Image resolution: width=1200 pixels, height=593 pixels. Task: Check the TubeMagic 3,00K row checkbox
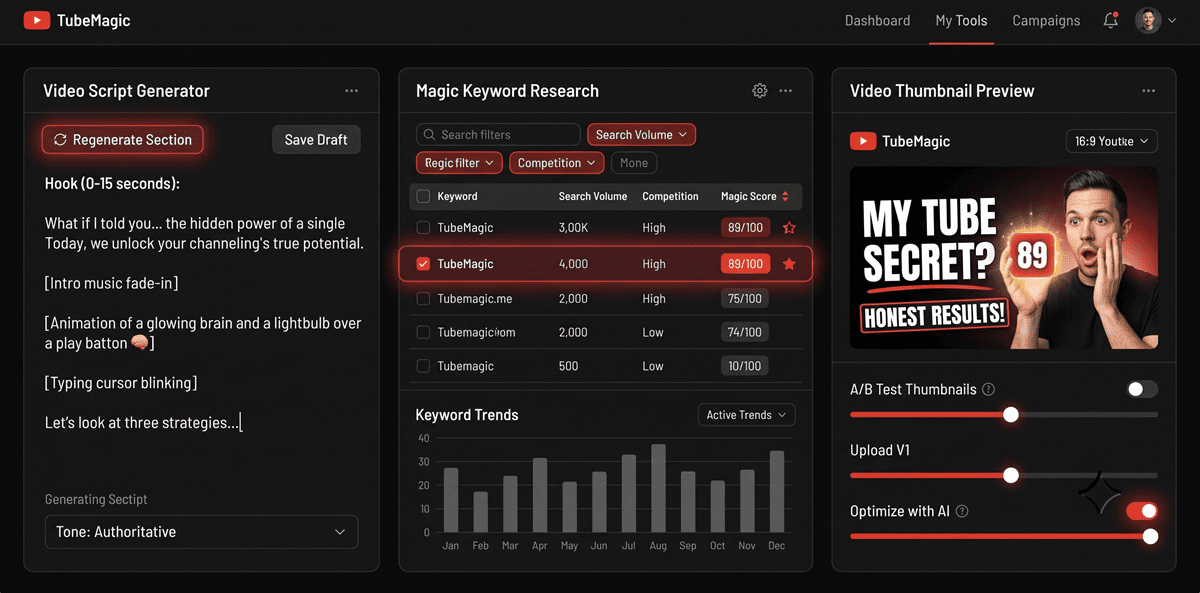pos(423,228)
